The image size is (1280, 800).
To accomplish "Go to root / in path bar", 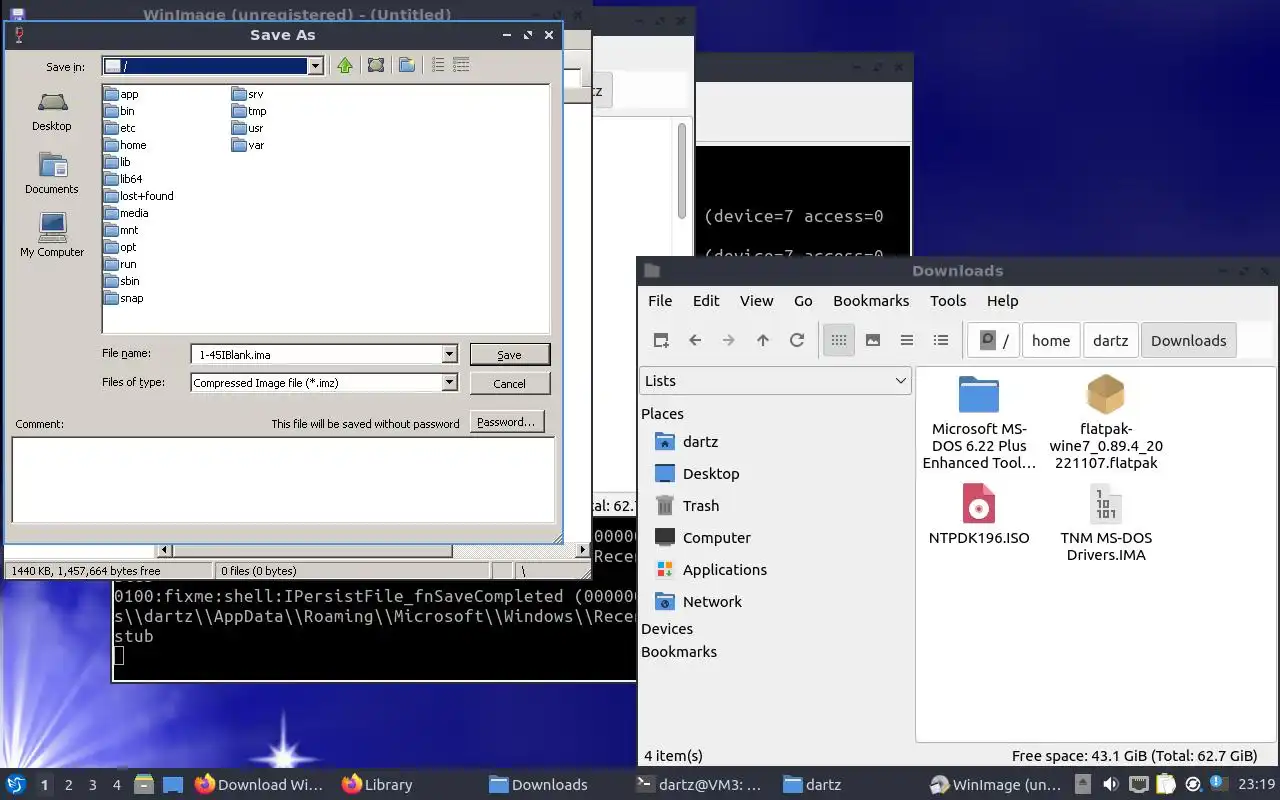I will 994,340.
